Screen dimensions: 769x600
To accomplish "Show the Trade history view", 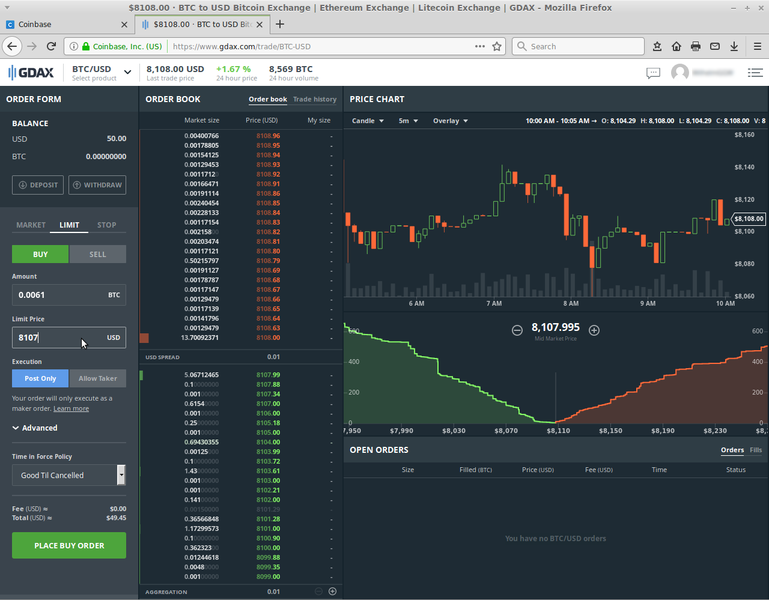I will [315, 99].
